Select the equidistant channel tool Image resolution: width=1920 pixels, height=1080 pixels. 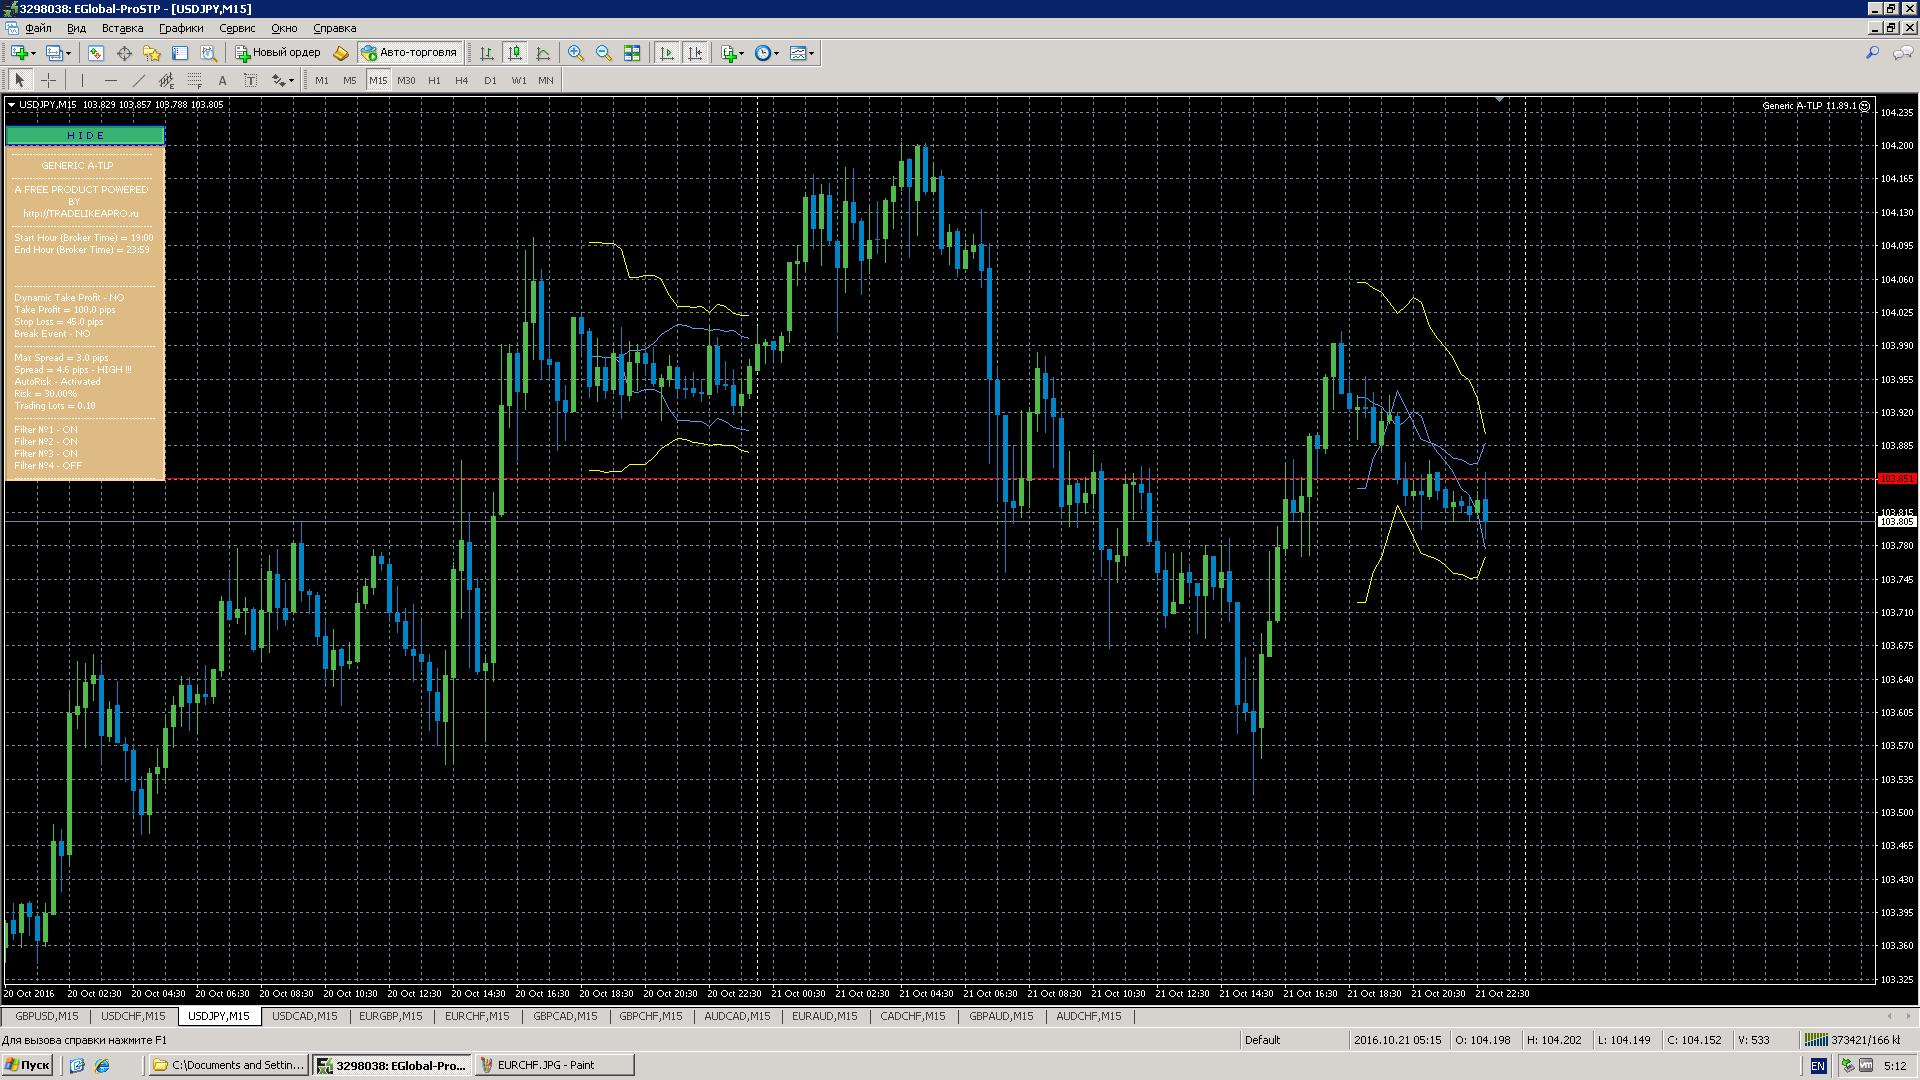(166, 80)
